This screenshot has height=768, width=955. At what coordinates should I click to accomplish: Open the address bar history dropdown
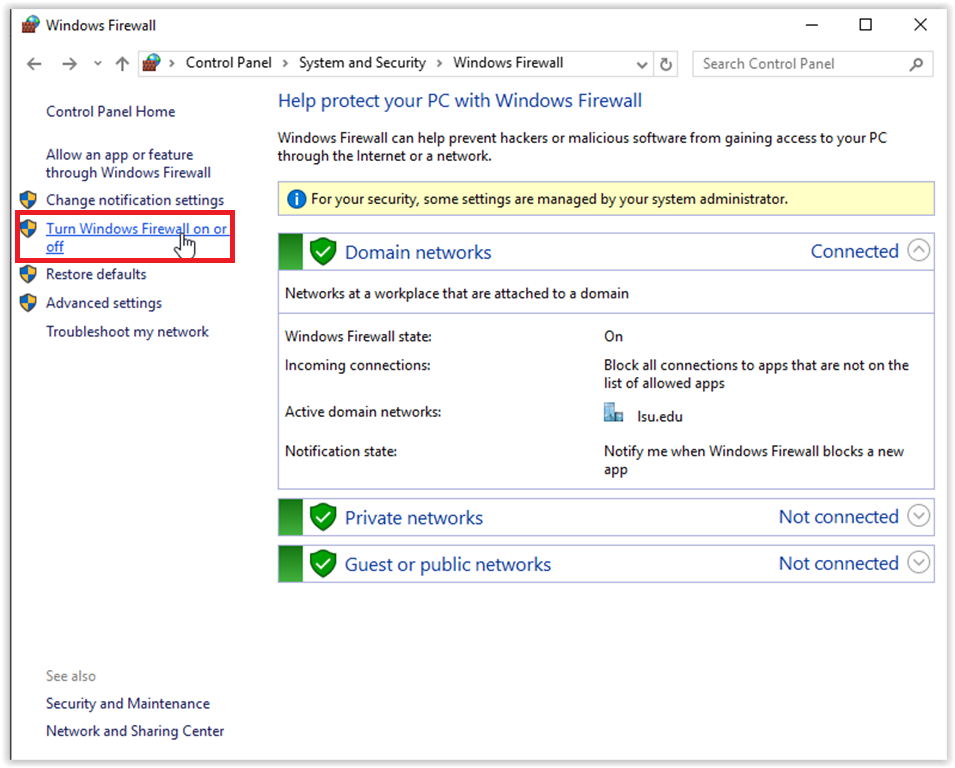click(641, 65)
